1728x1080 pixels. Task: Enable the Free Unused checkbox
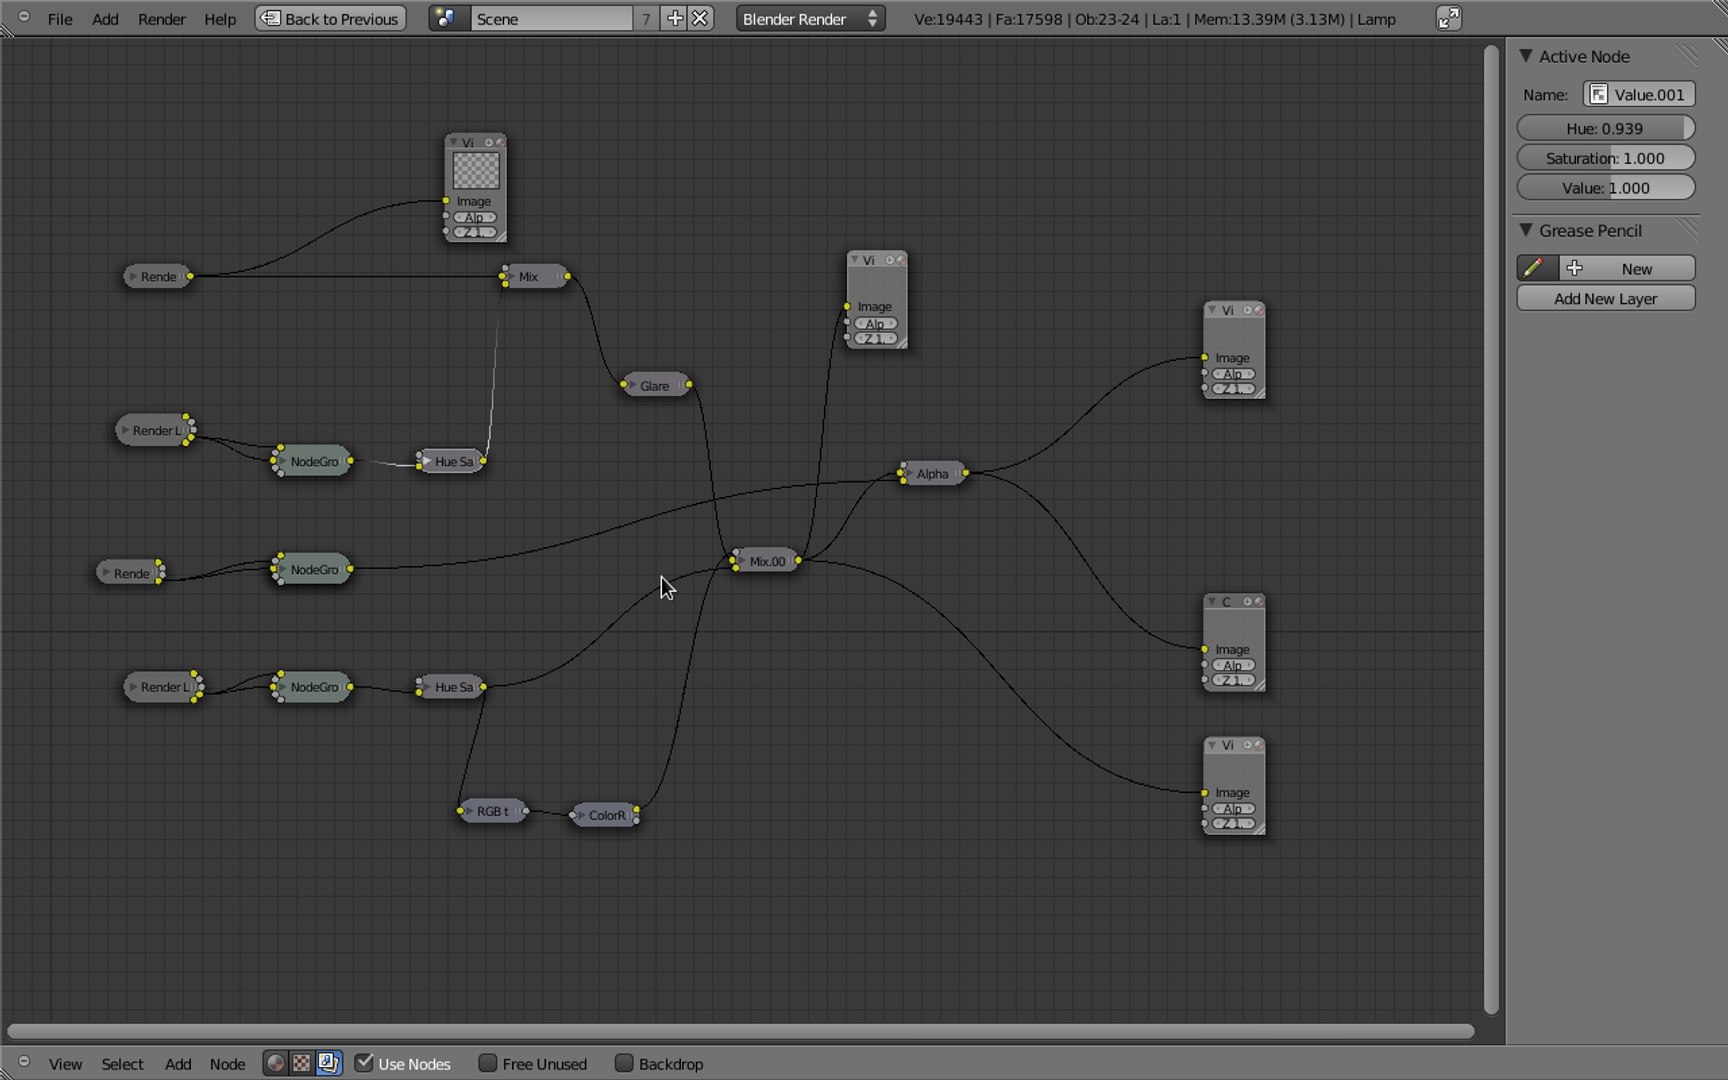pos(488,1063)
